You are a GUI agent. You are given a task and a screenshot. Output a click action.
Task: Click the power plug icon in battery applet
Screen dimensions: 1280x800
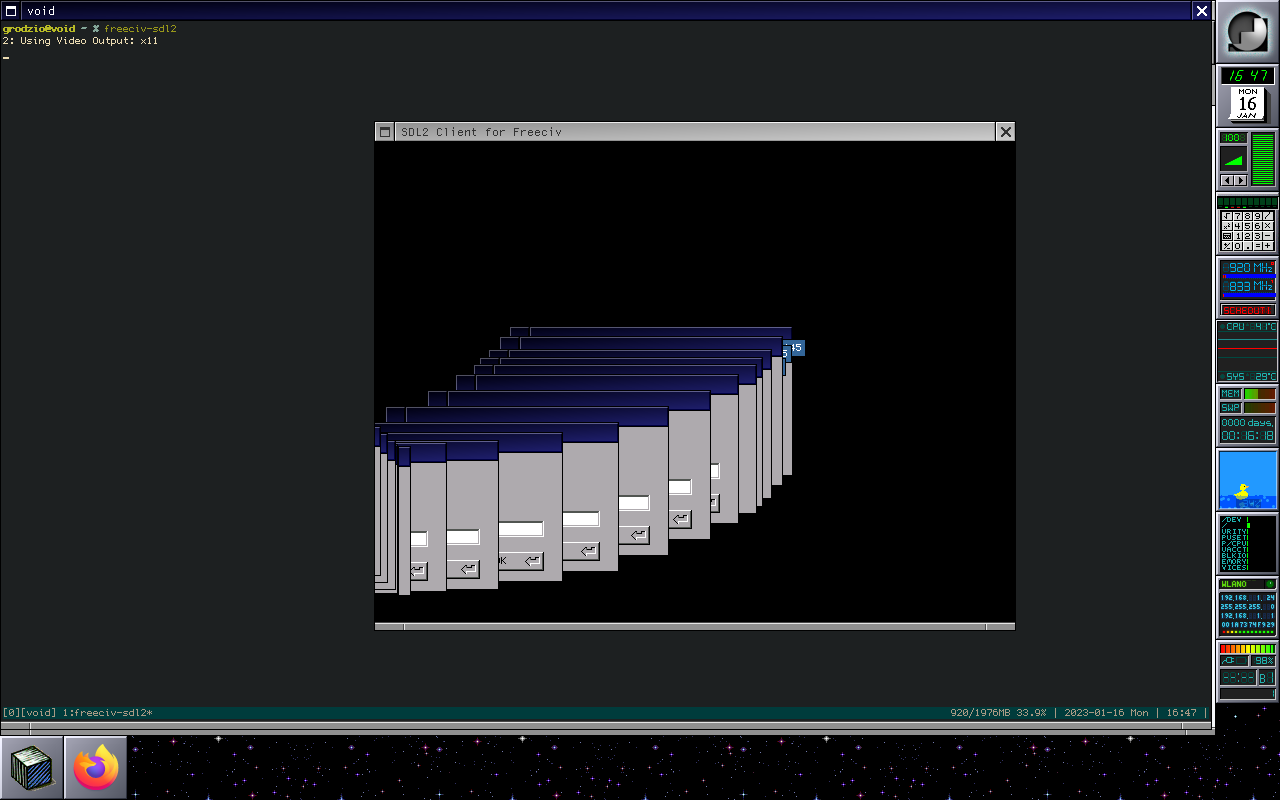(x=1228, y=660)
